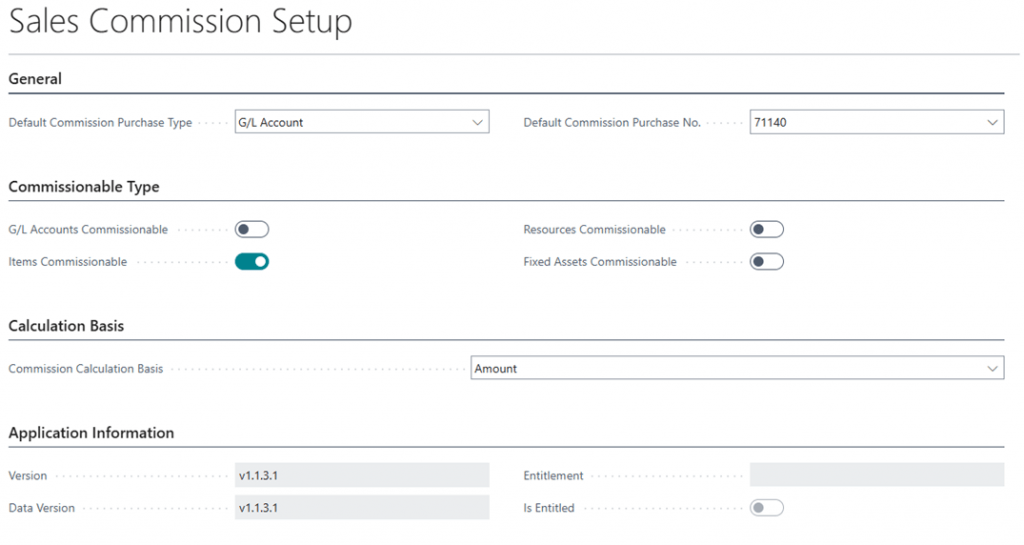The image size is (1024, 545).
Task: Click the Data Version value field
Action: [361, 508]
